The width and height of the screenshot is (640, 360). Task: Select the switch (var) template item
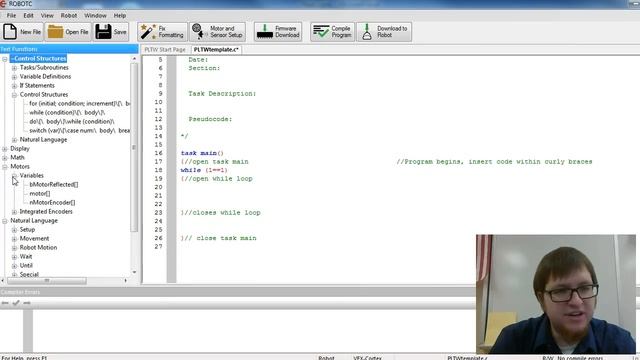pos(79,131)
